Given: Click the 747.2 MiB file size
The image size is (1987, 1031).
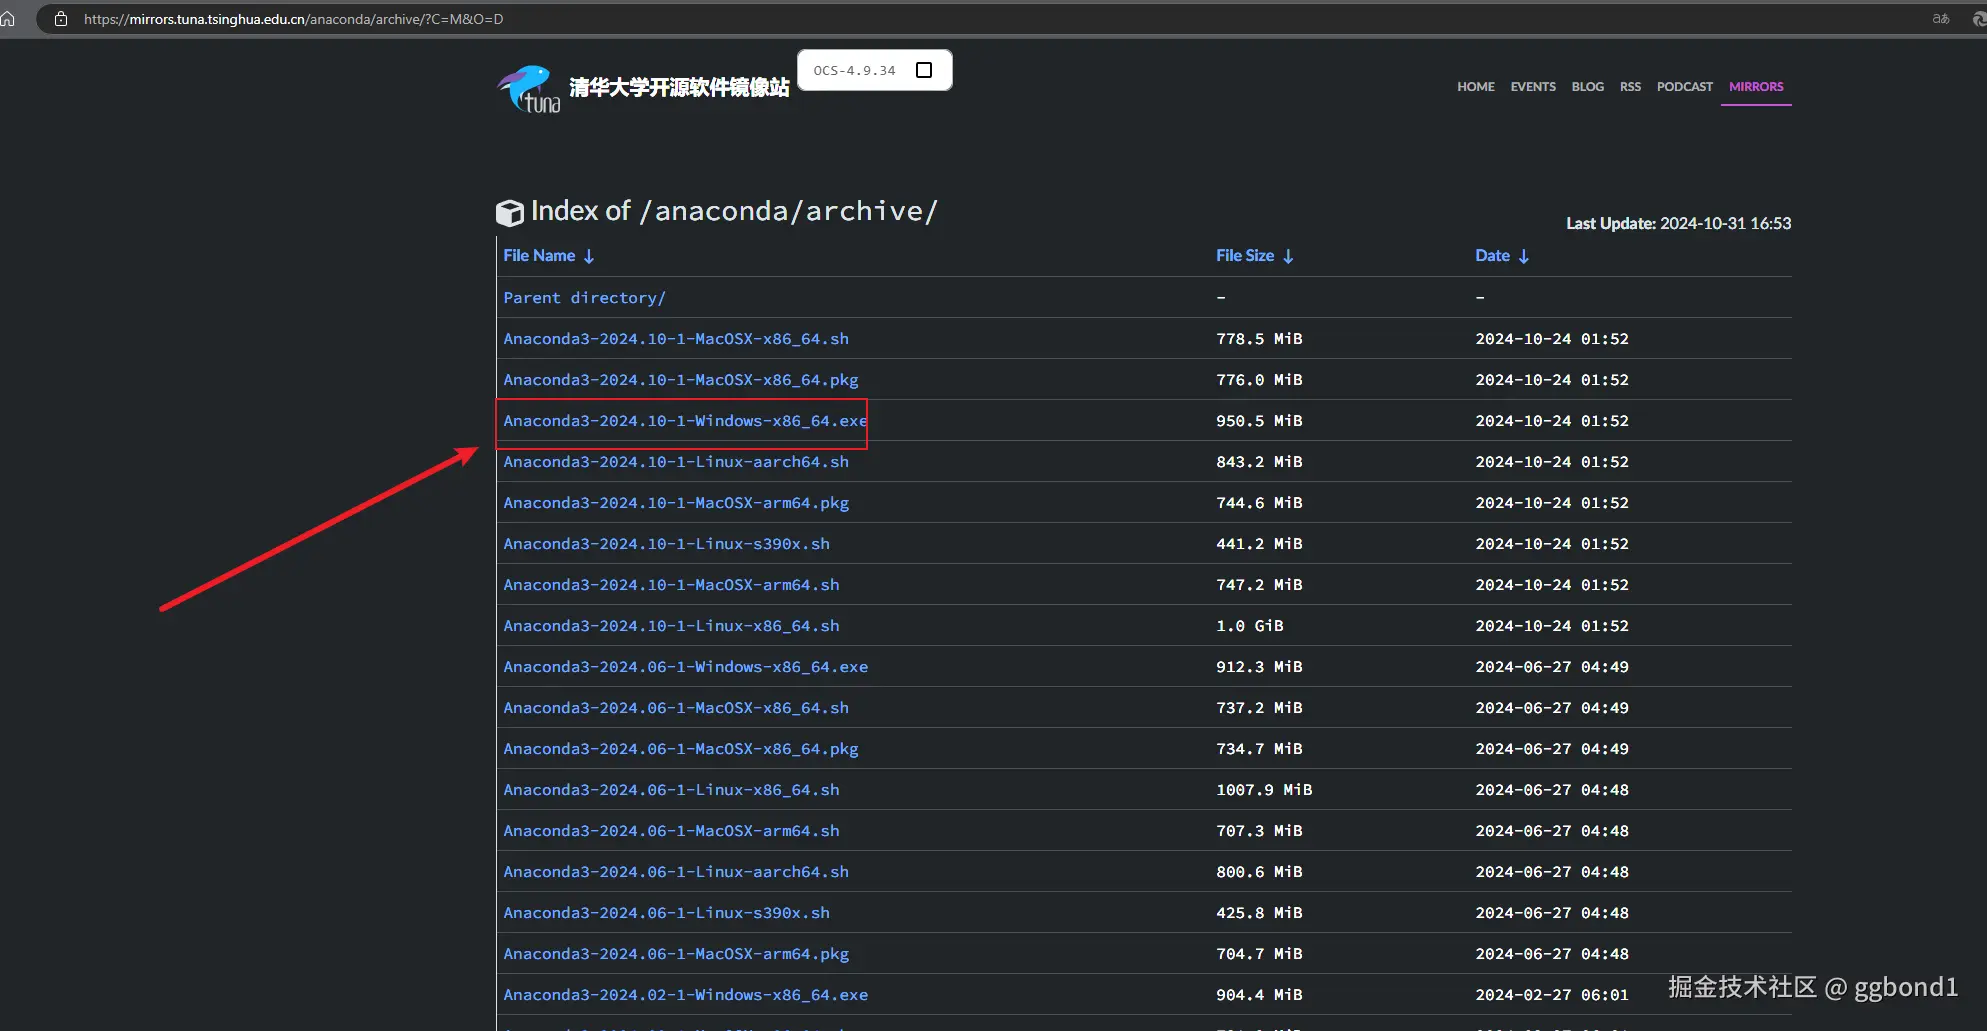Looking at the screenshot, I should tap(1259, 585).
